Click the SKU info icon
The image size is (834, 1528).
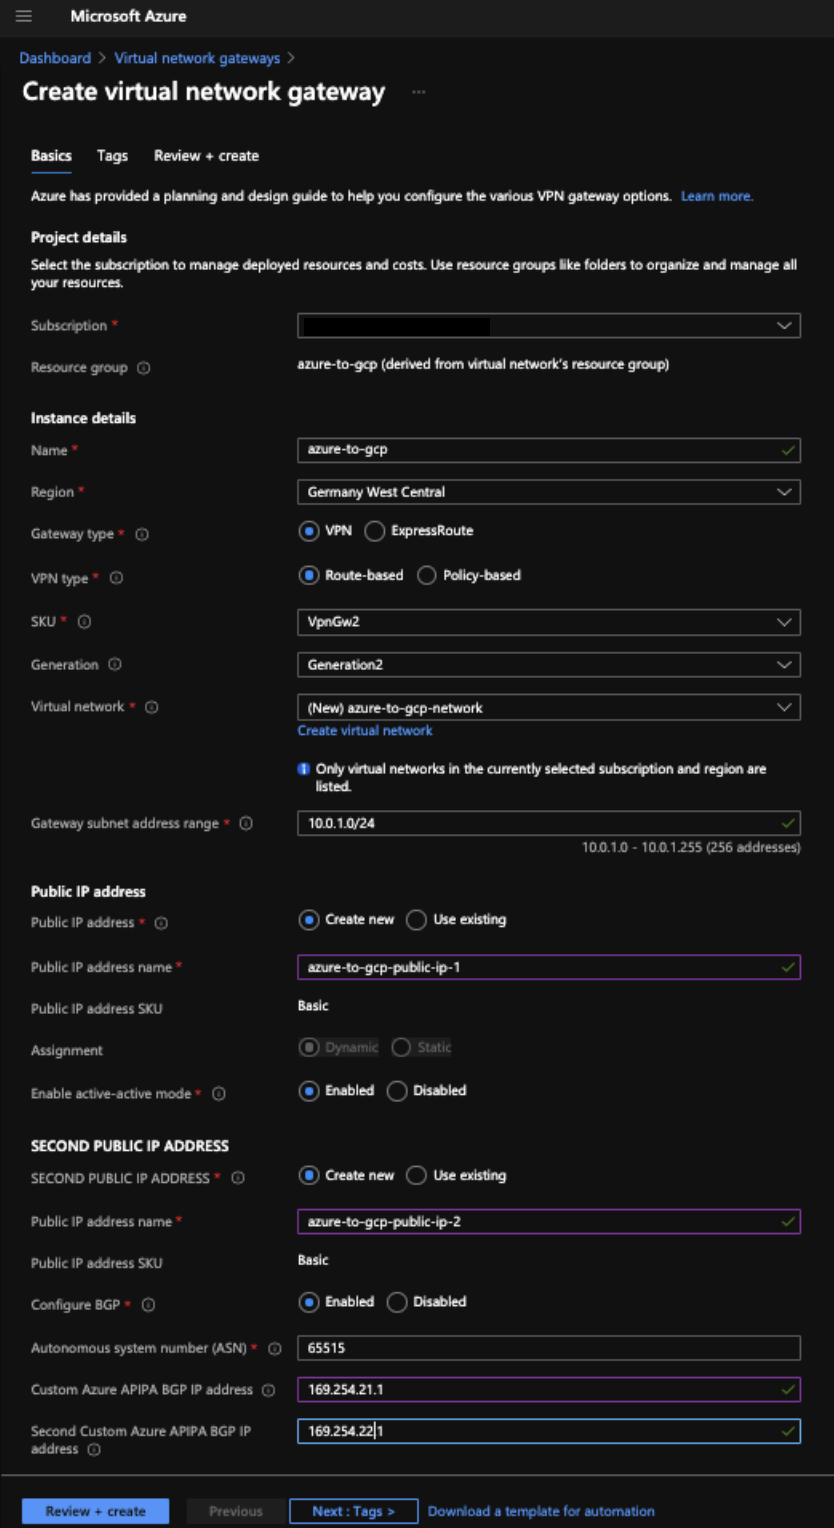(x=84, y=622)
